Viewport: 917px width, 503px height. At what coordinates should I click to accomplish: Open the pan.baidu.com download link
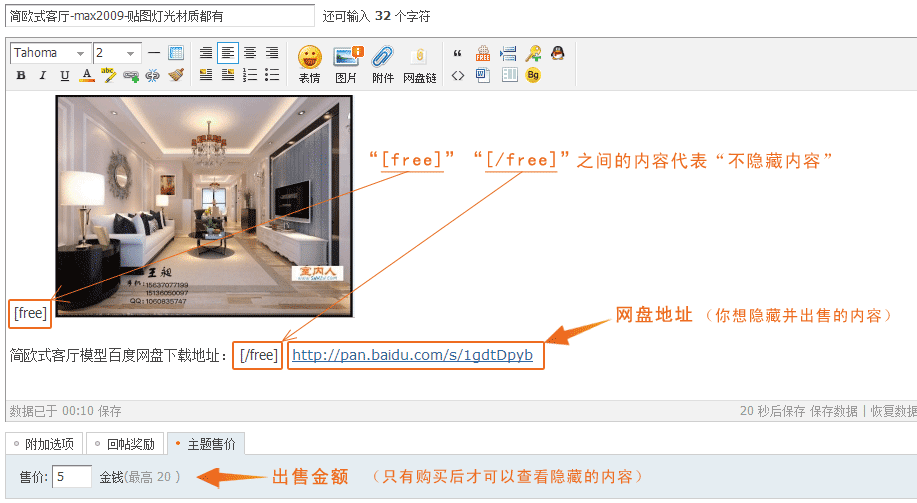(412, 355)
